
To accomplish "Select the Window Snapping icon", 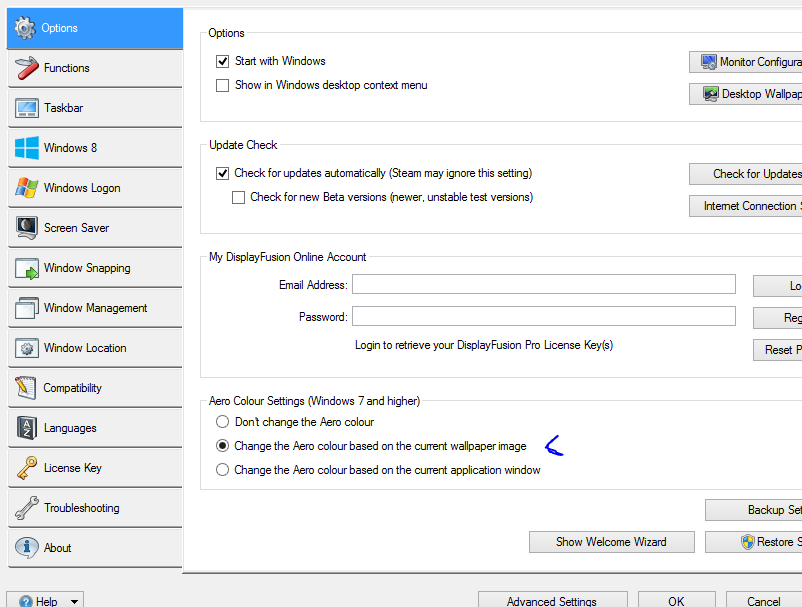I will [26, 268].
